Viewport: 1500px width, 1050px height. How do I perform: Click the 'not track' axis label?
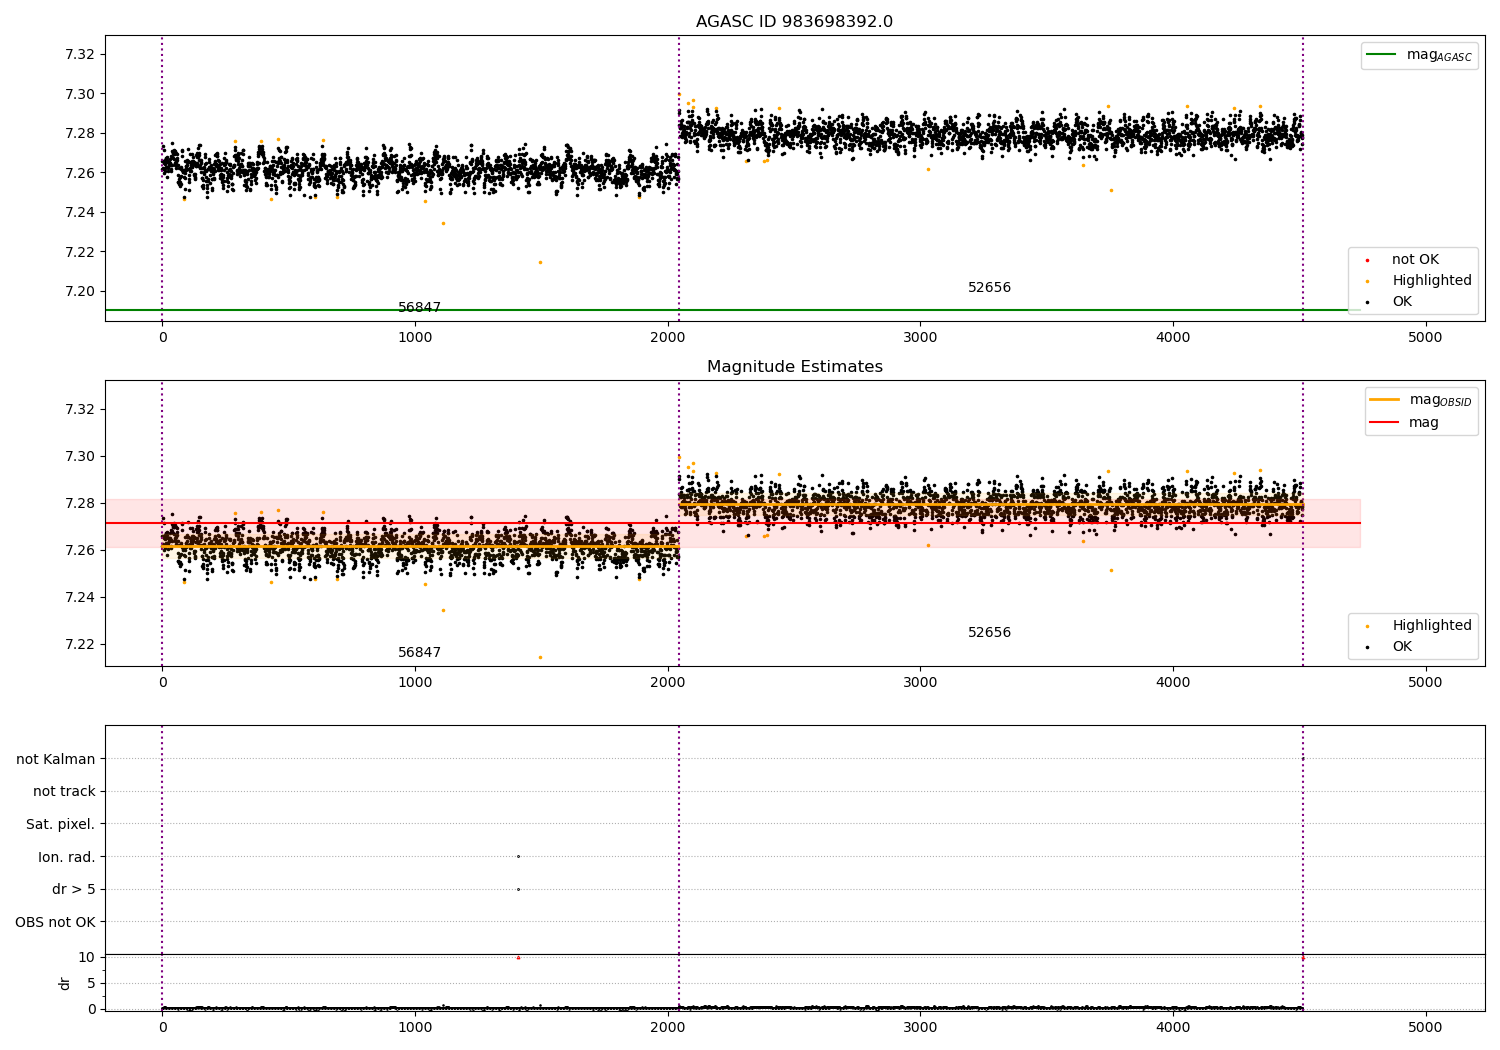pyautogui.click(x=64, y=792)
